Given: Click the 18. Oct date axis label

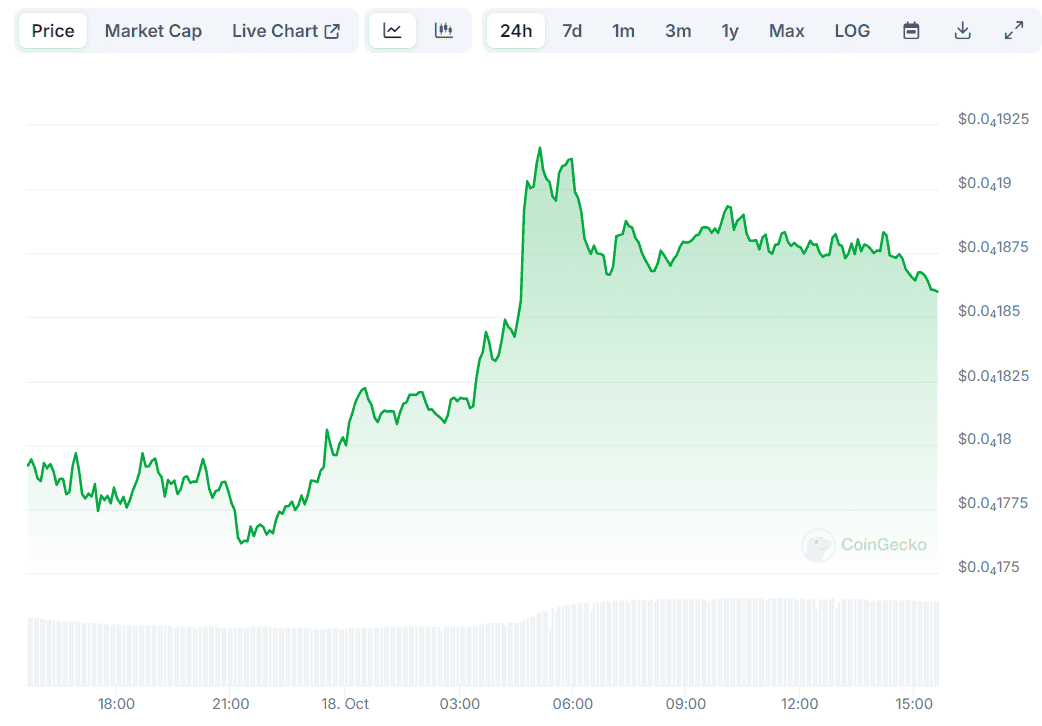Looking at the screenshot, I should (344, 704).
